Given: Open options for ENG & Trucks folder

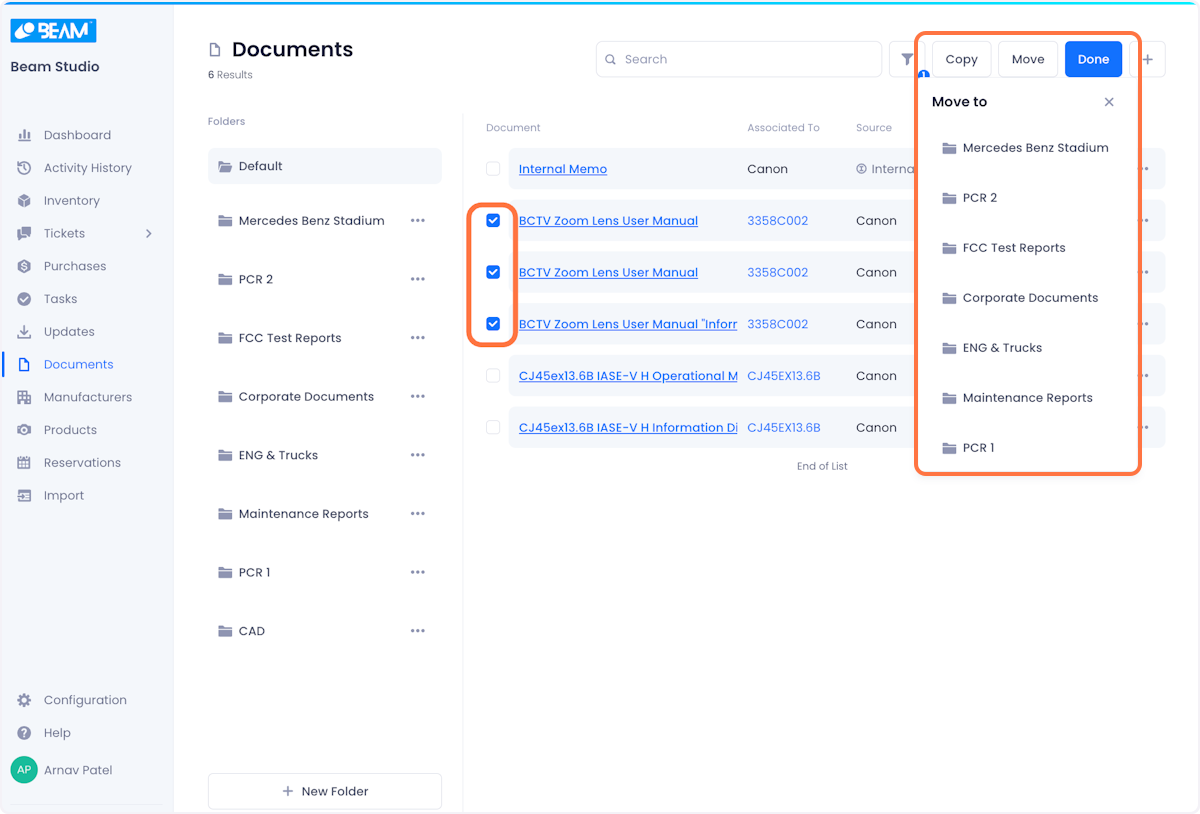Looking at the screenshot, I should tap(418, 455).
